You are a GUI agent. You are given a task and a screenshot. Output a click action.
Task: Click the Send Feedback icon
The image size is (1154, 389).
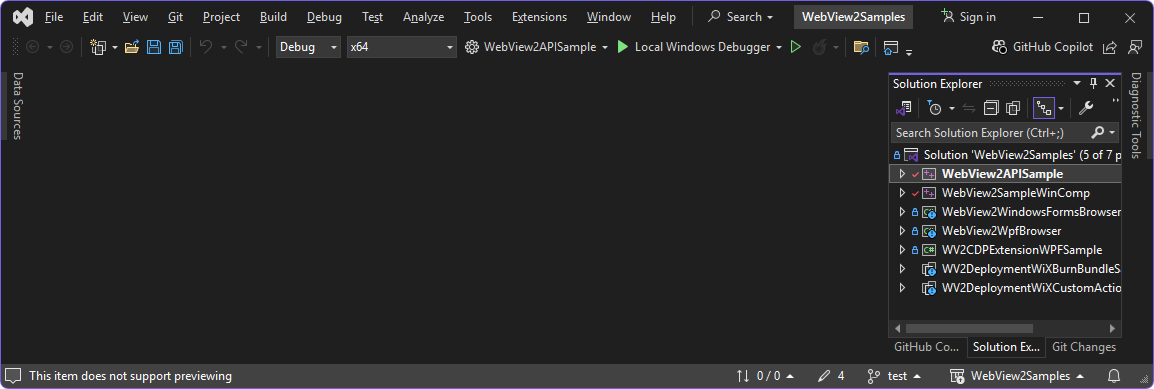[1134, 47]
